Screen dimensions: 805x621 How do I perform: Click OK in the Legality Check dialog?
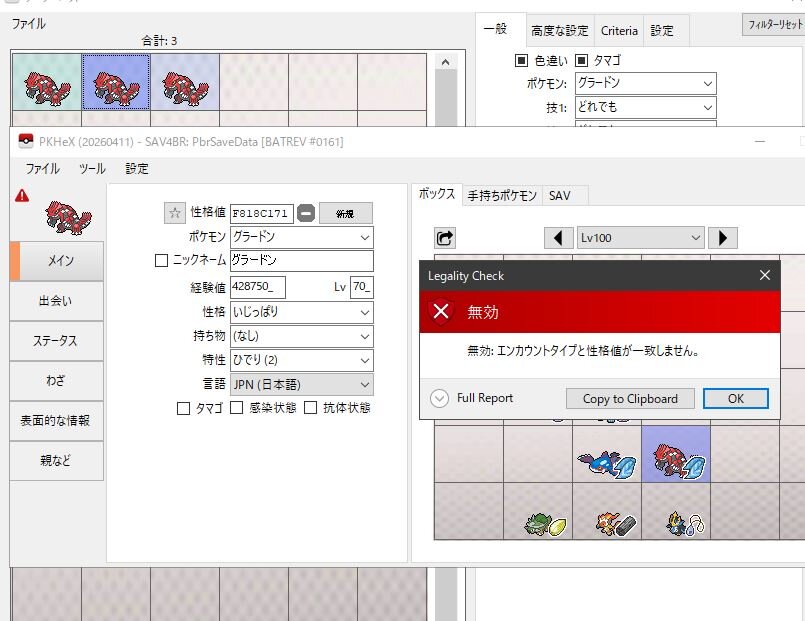735,398
